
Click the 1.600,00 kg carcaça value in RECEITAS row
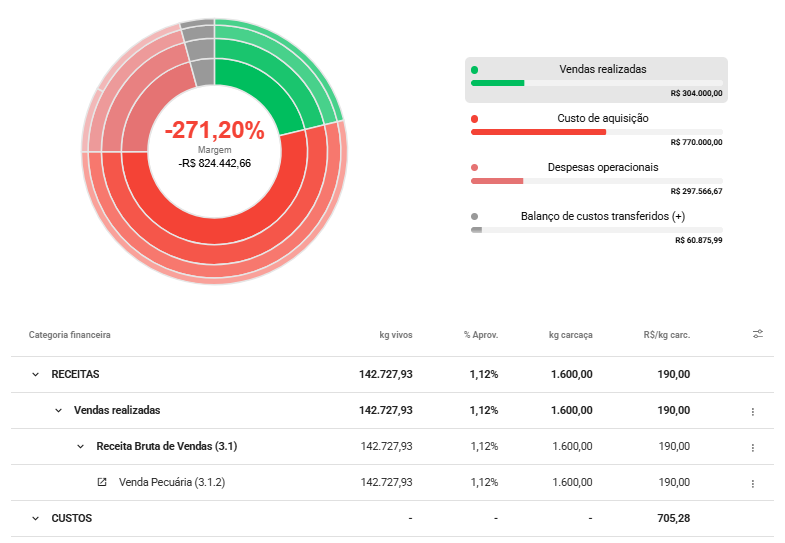pyautogui.click(x=572, y=374)
